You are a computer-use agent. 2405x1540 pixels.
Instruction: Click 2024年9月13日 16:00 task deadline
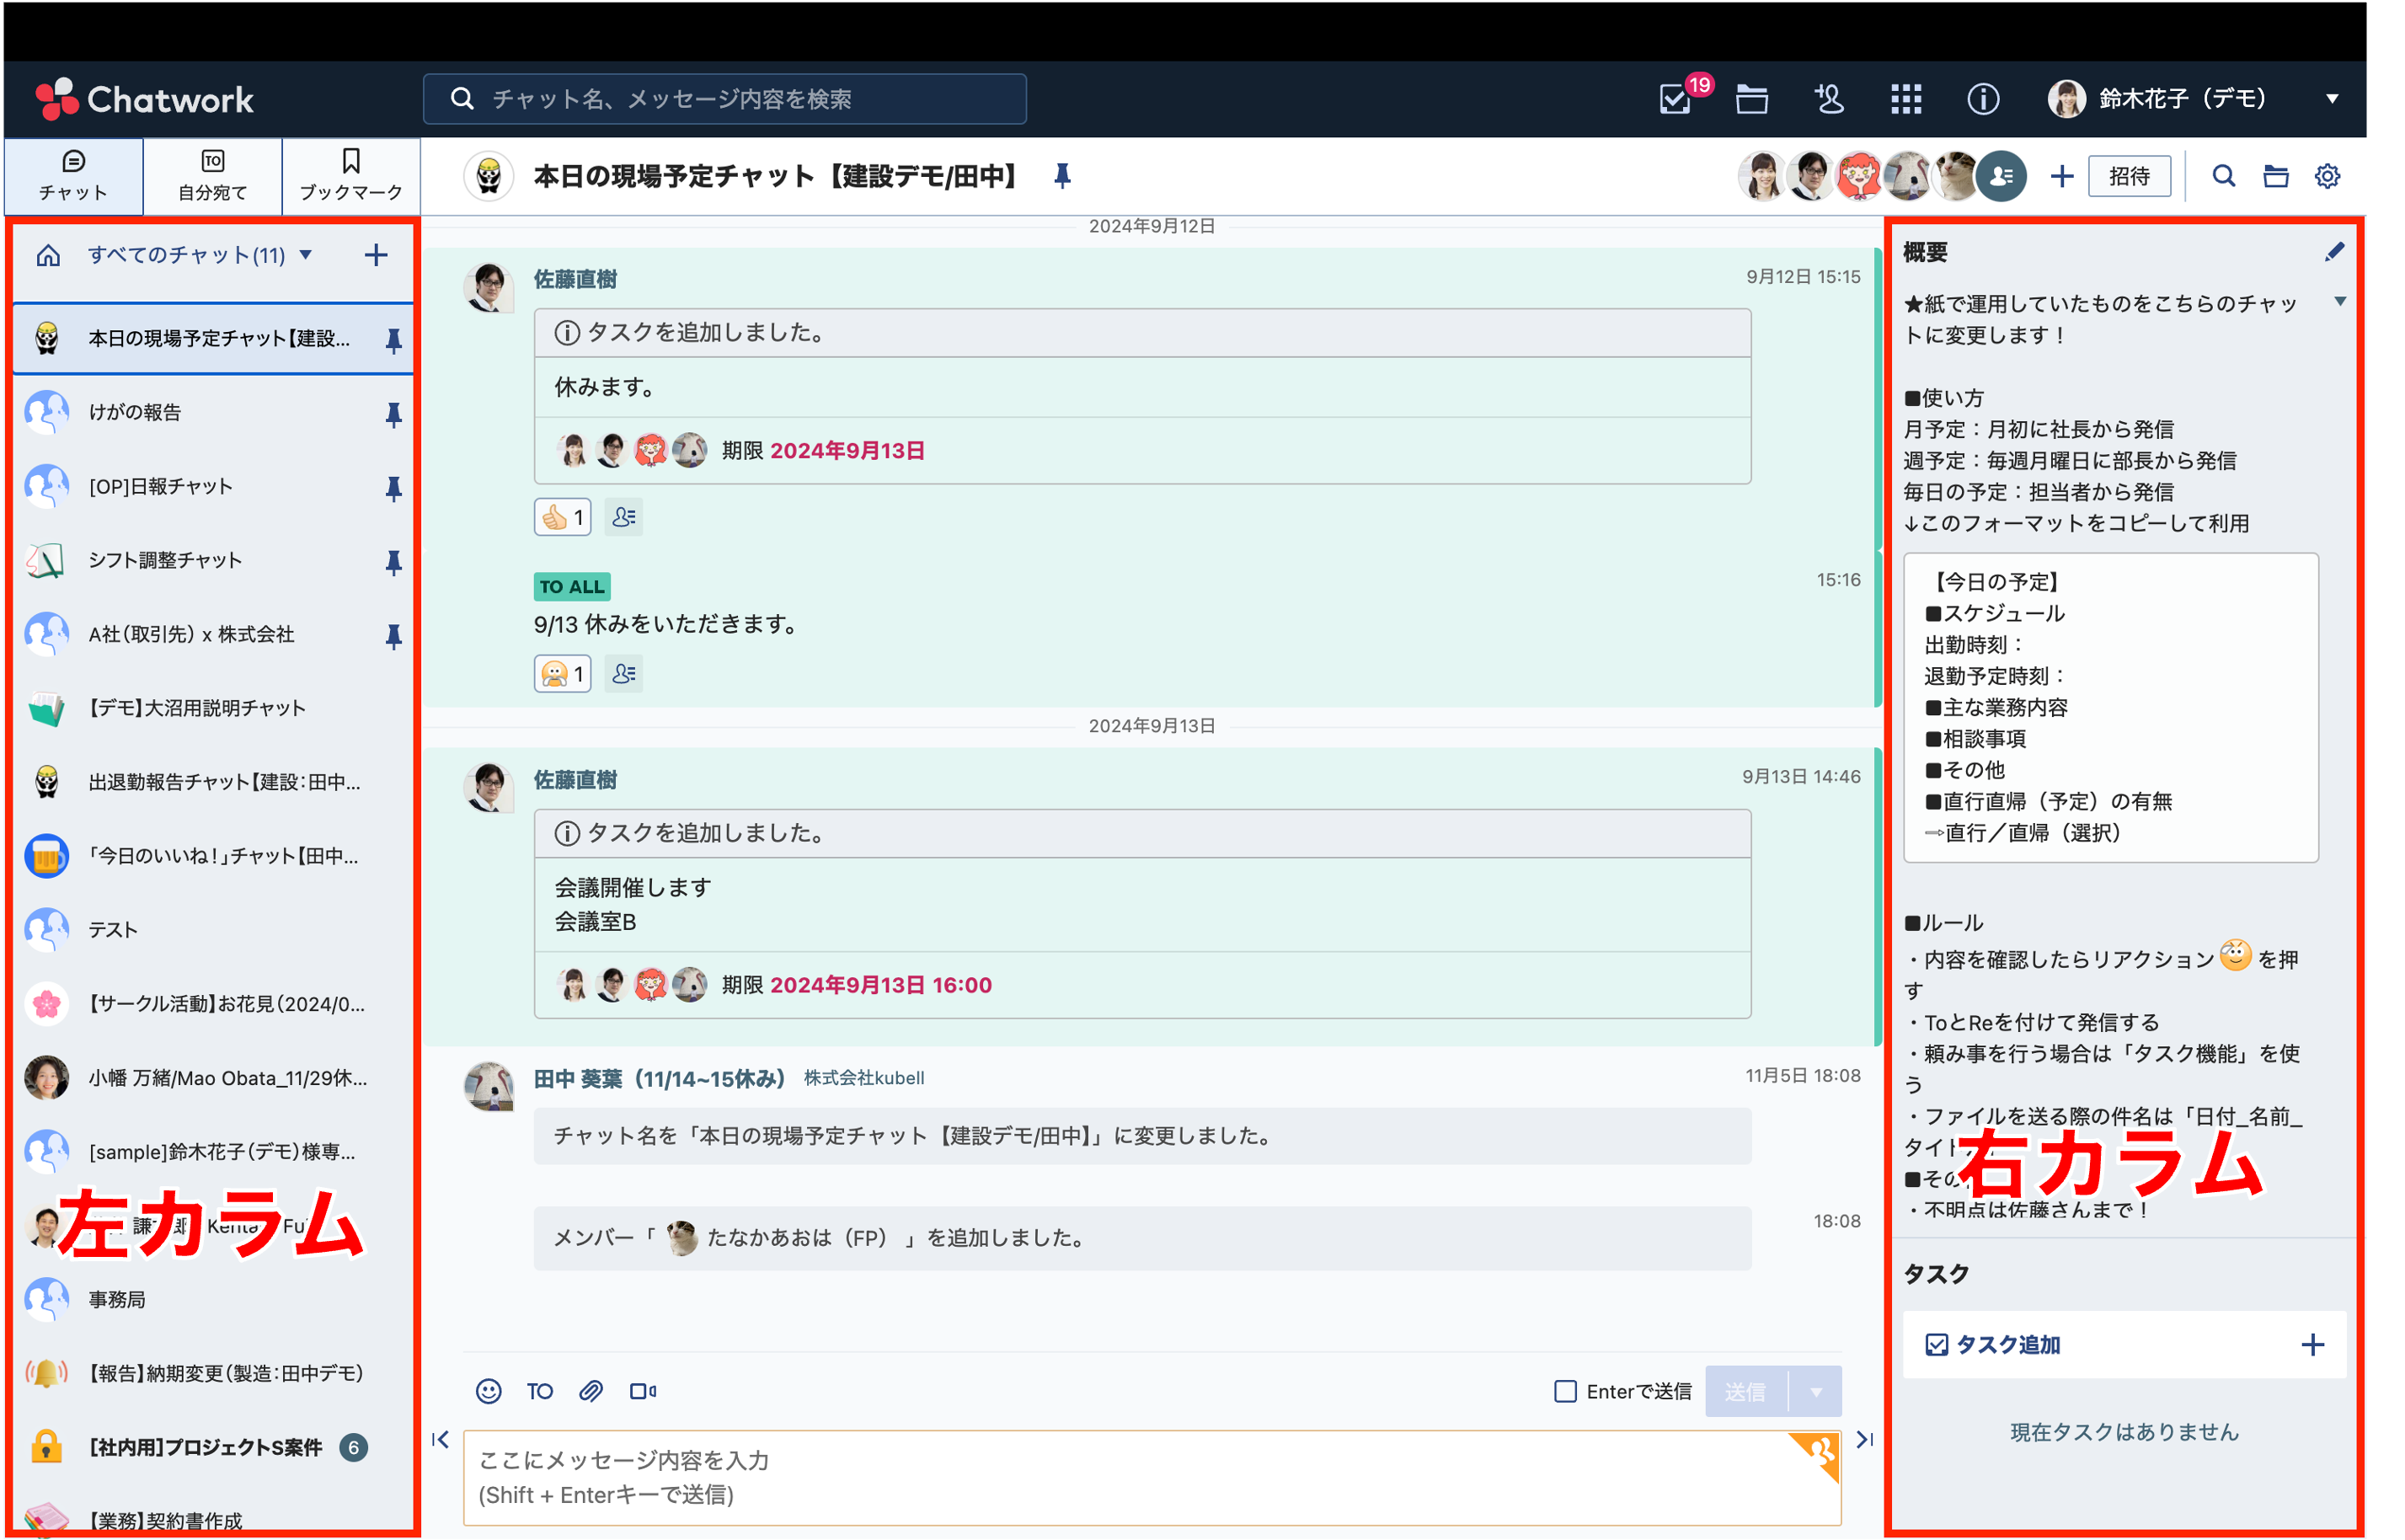pyautogui.click(x=881, y=986)
